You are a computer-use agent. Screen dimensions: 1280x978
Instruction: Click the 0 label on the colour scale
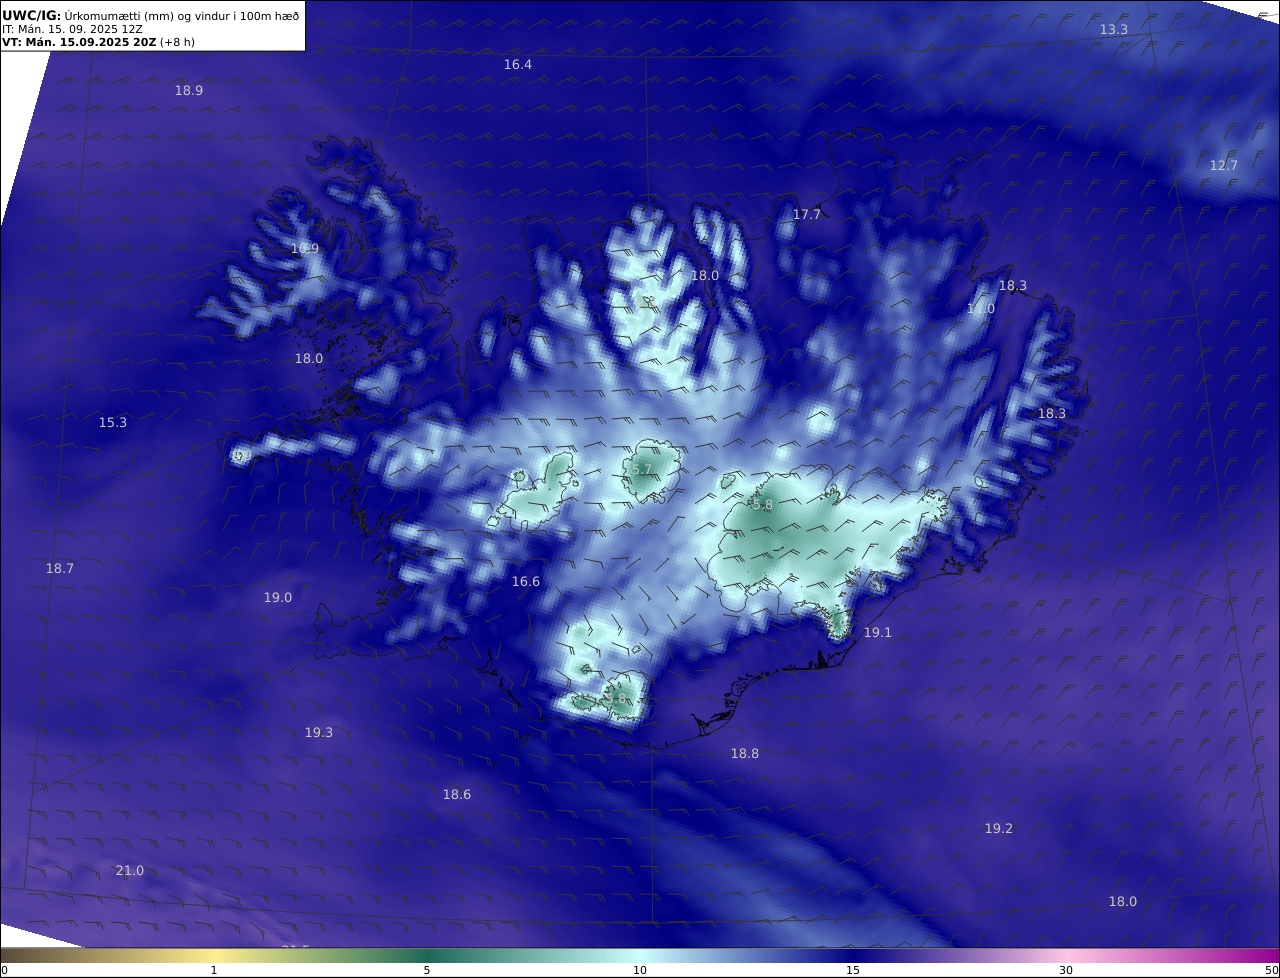point(4,970)
